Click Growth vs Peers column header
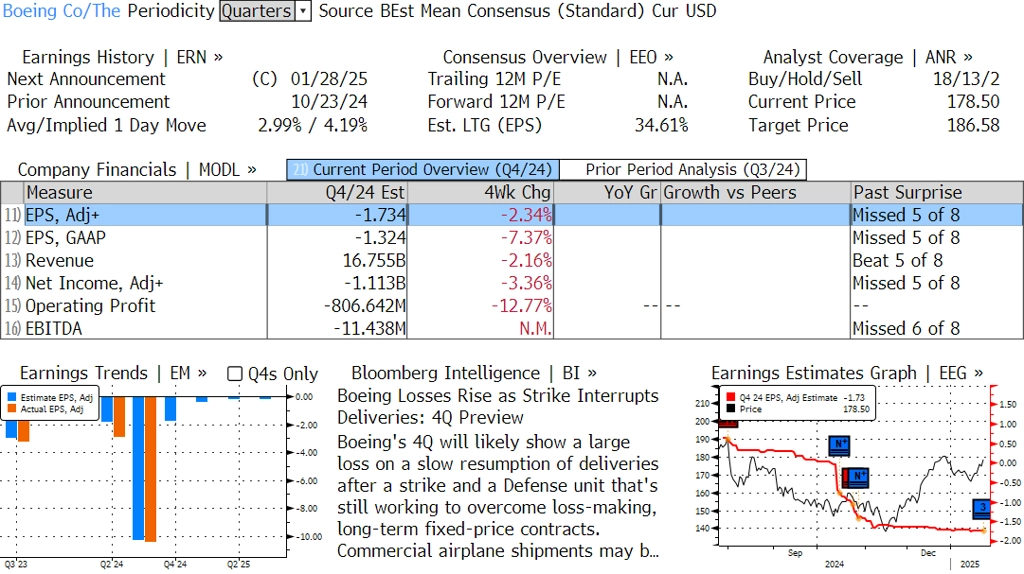Viewport: 1024px width, 574px height. (x=756, y=193)
